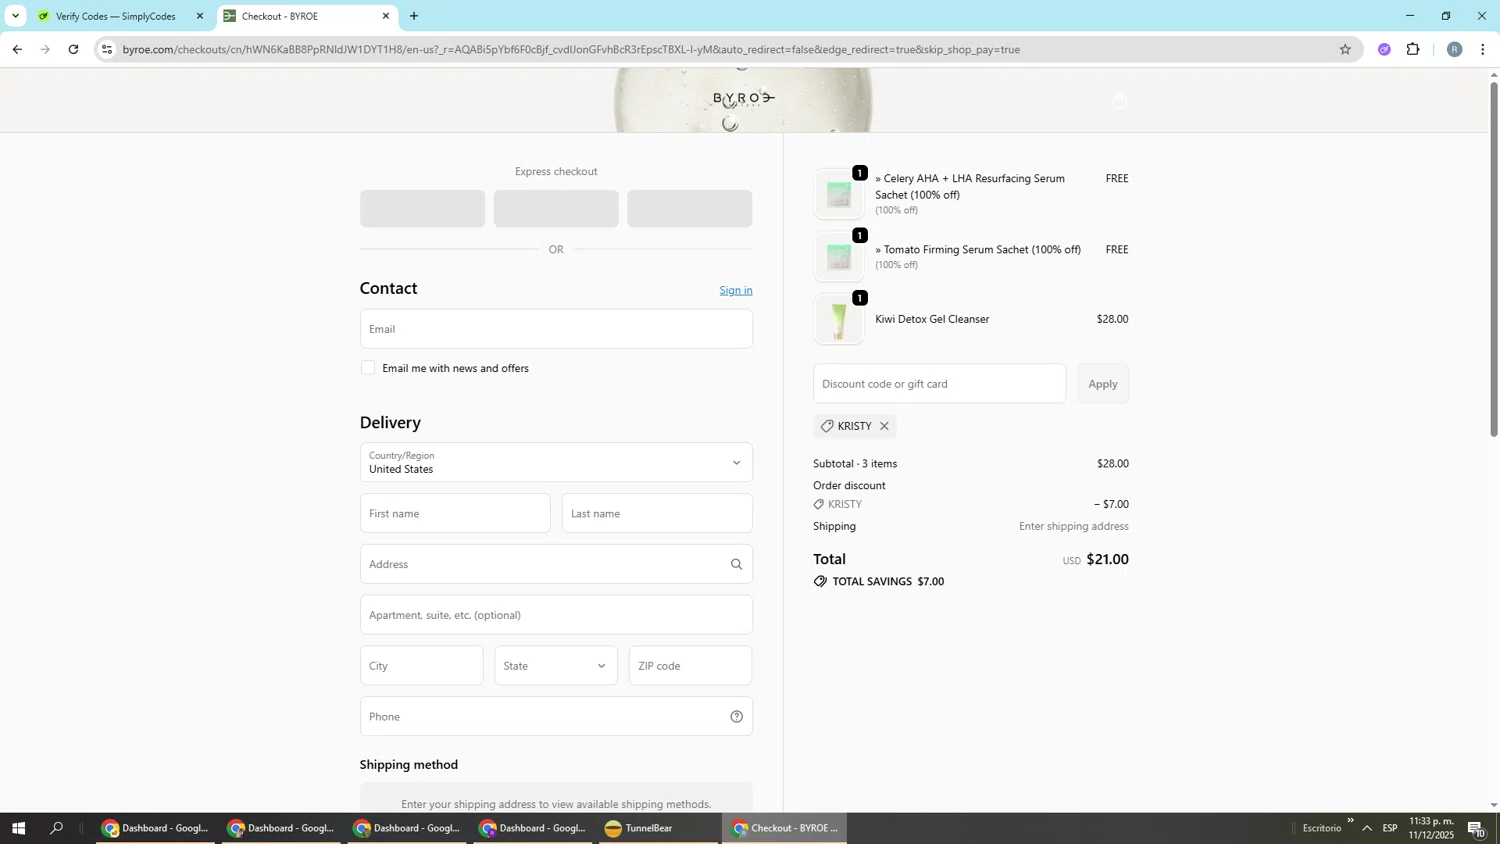Open the taskbar clock and date

coord(1431,828)
